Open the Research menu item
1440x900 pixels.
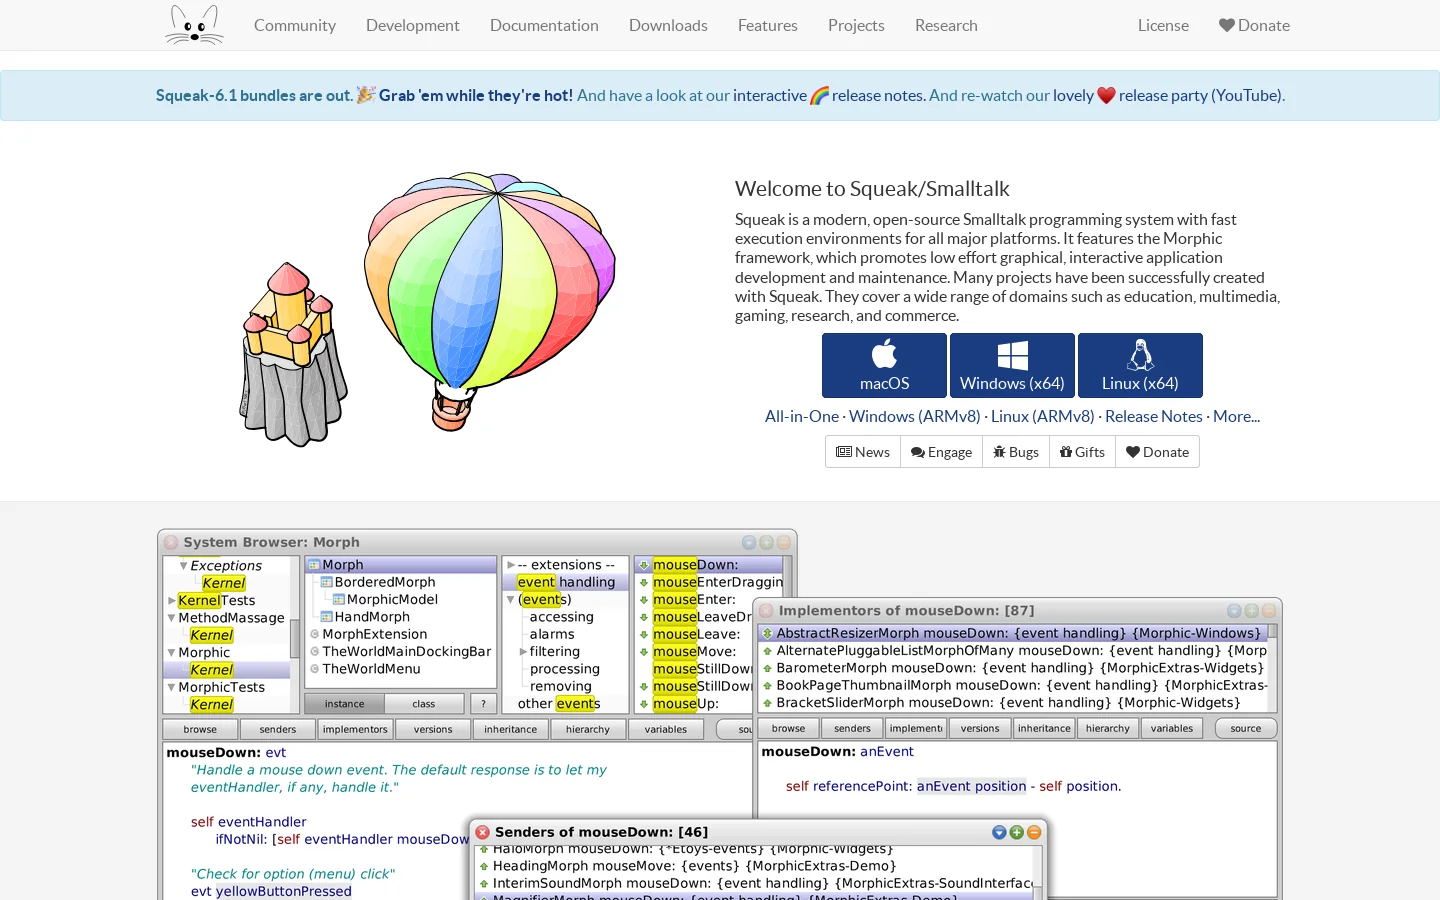pyautogui.click(x=946, y=25)
